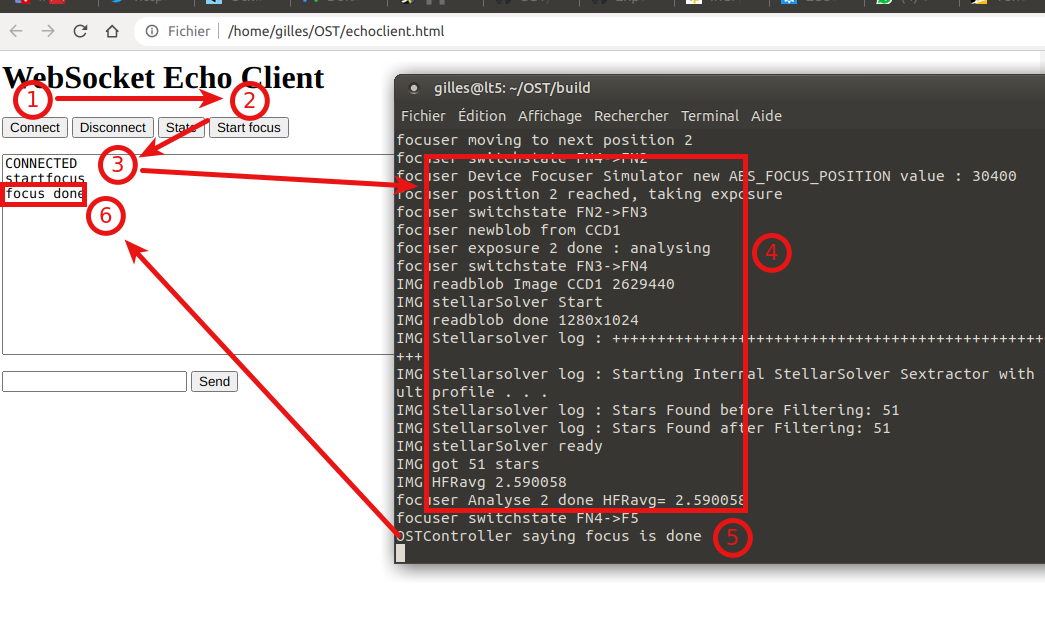
Task: Click 'IMG stellarSolver ready' terminal line
Action: point(499,446)
